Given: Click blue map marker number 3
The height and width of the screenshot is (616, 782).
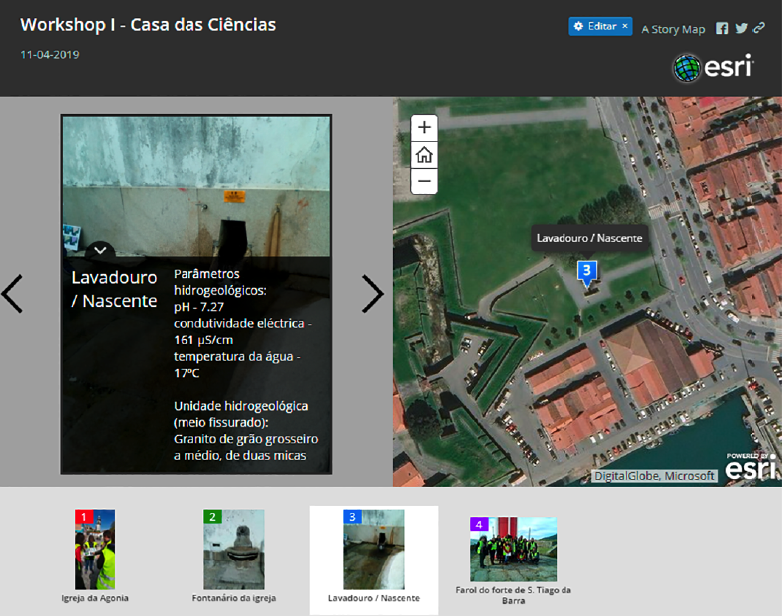Looking at the screenshot, I should [x=587, y=271].
